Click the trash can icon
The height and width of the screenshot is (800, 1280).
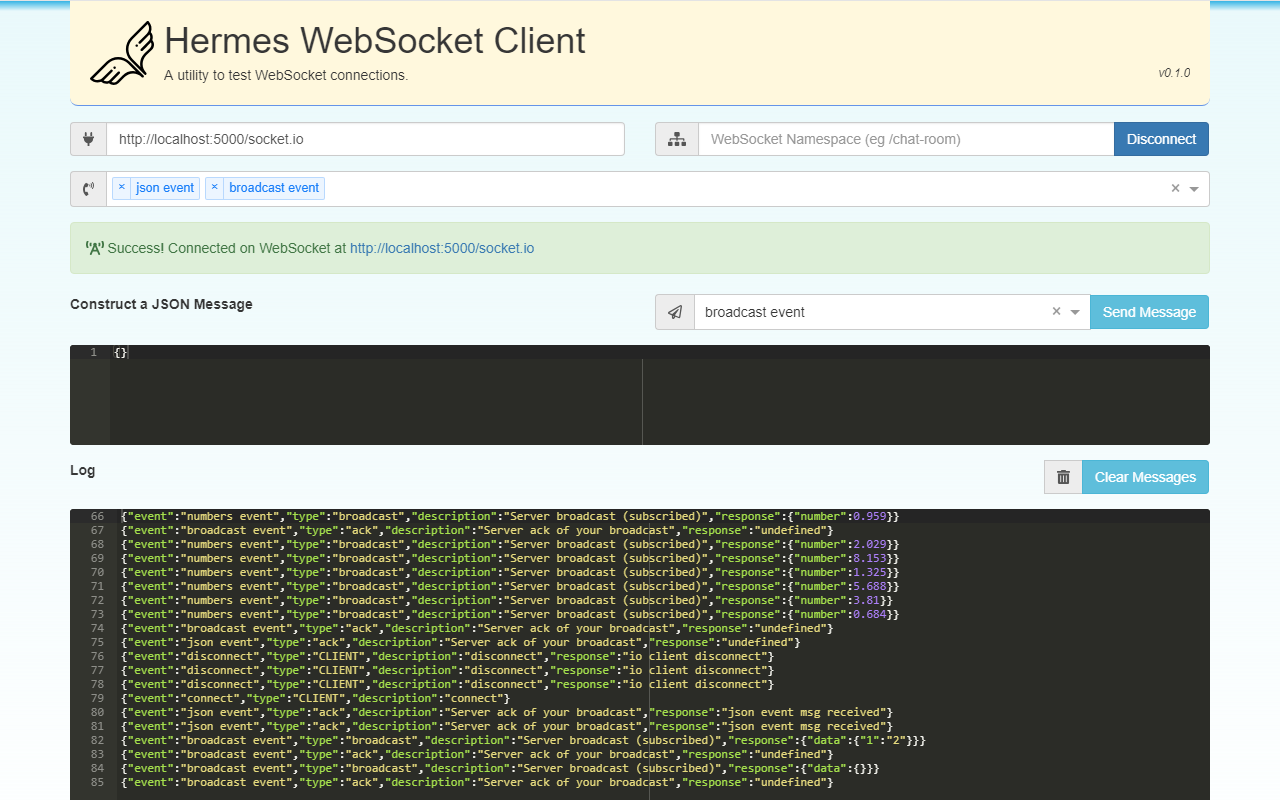click(x=1063, y=477)
